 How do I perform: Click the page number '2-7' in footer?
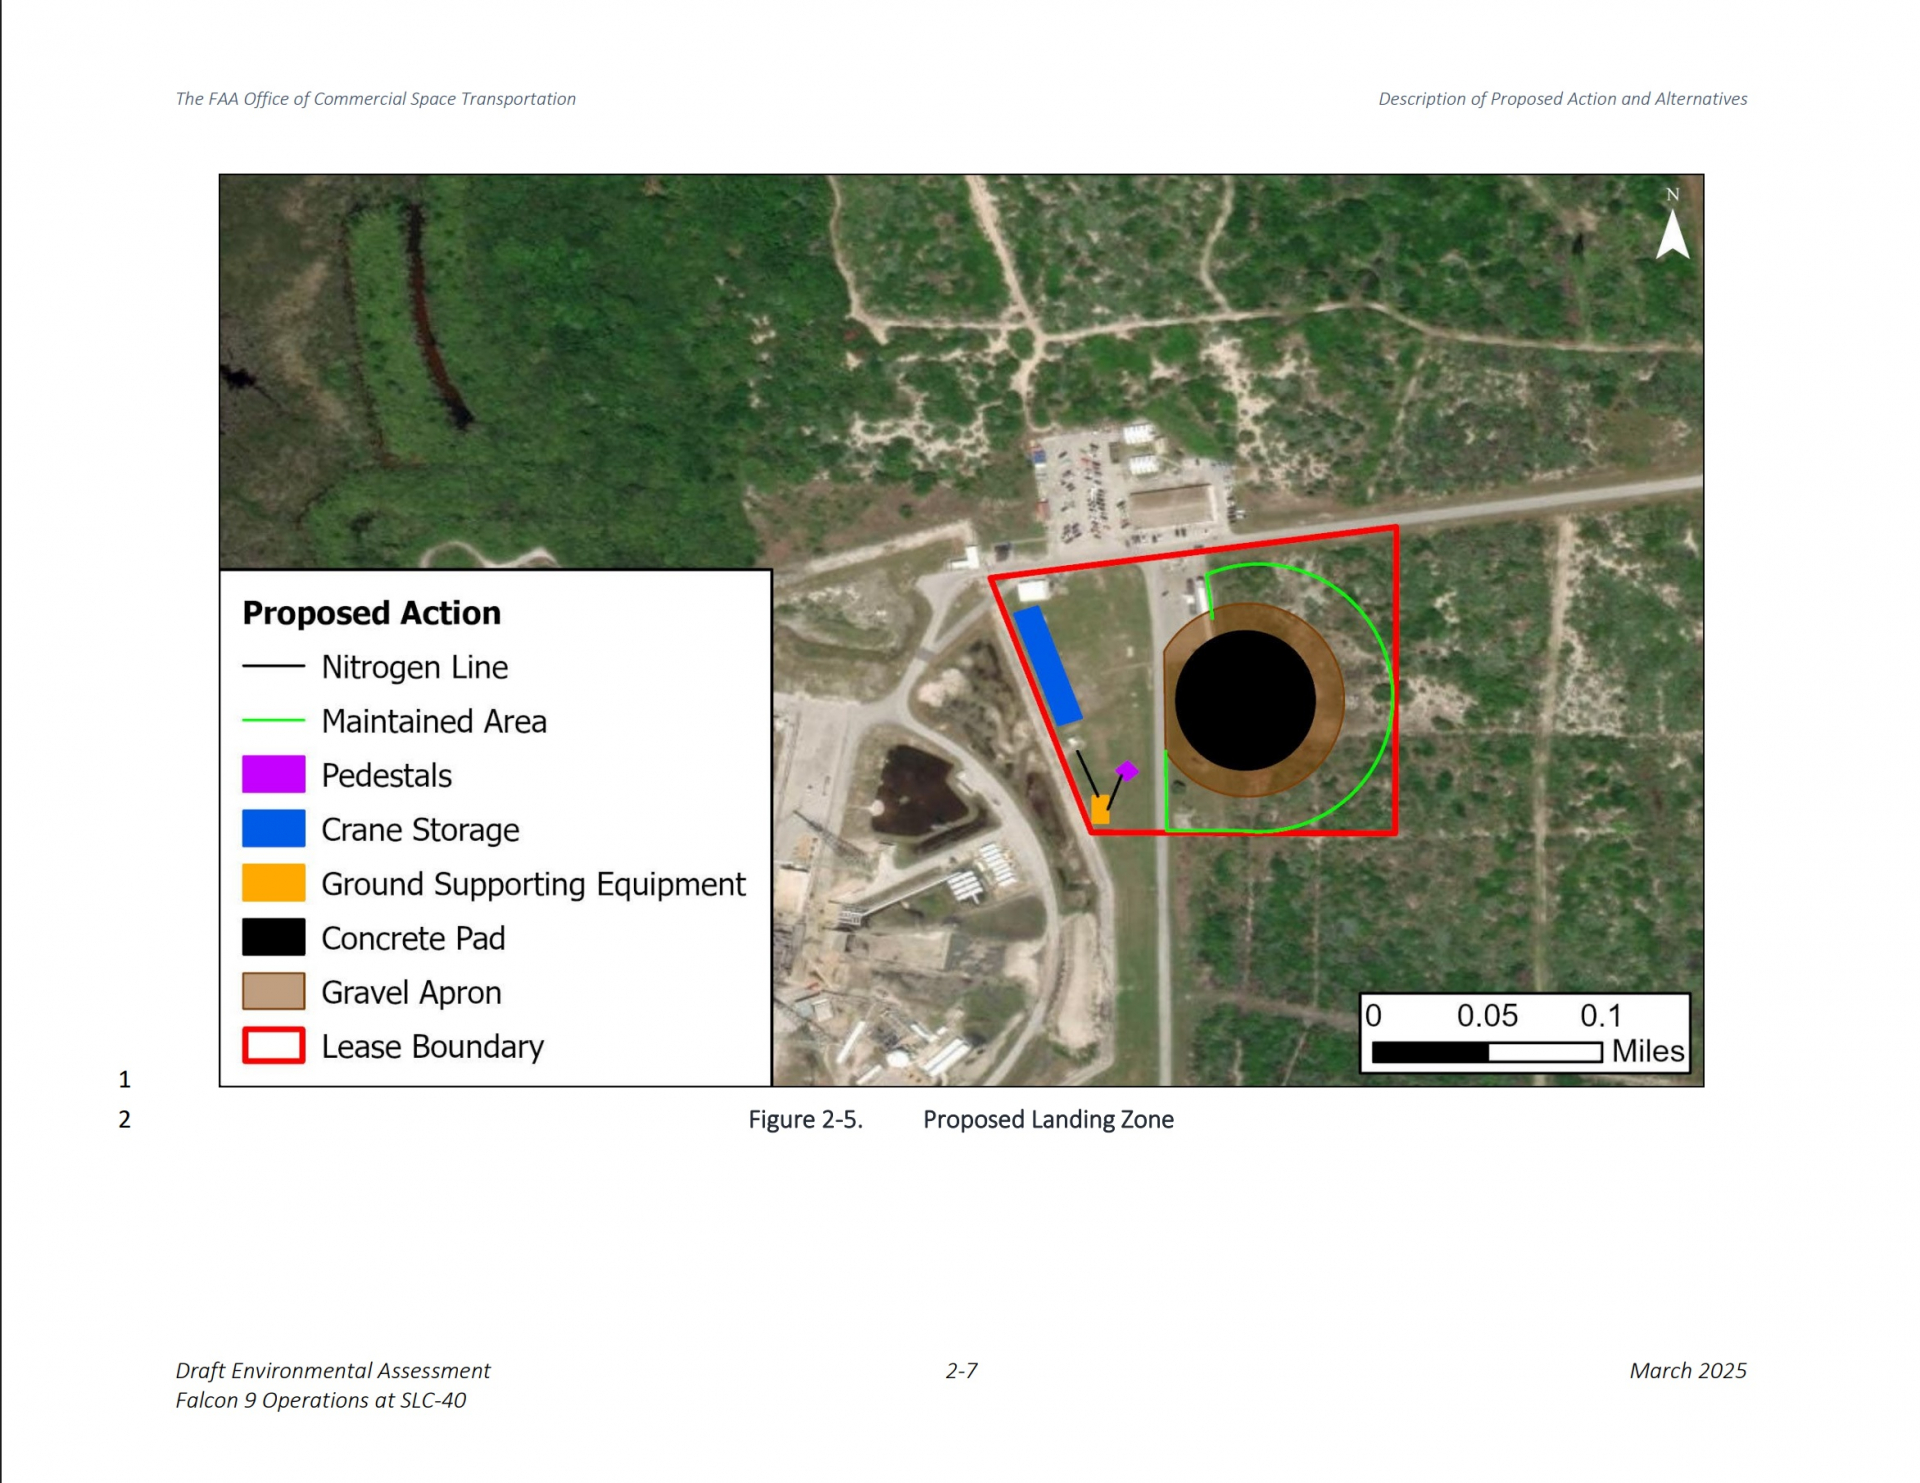[961, 1370]
